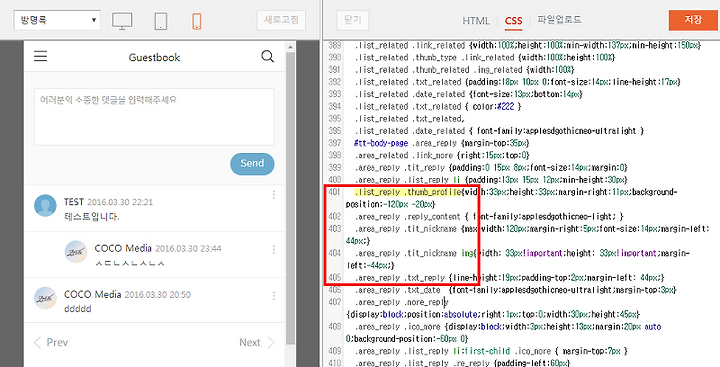This screenshot has width=720, height=367.
Task: Click COCO Media reply avatar dated 23:44
Action: tap(76, 252)
